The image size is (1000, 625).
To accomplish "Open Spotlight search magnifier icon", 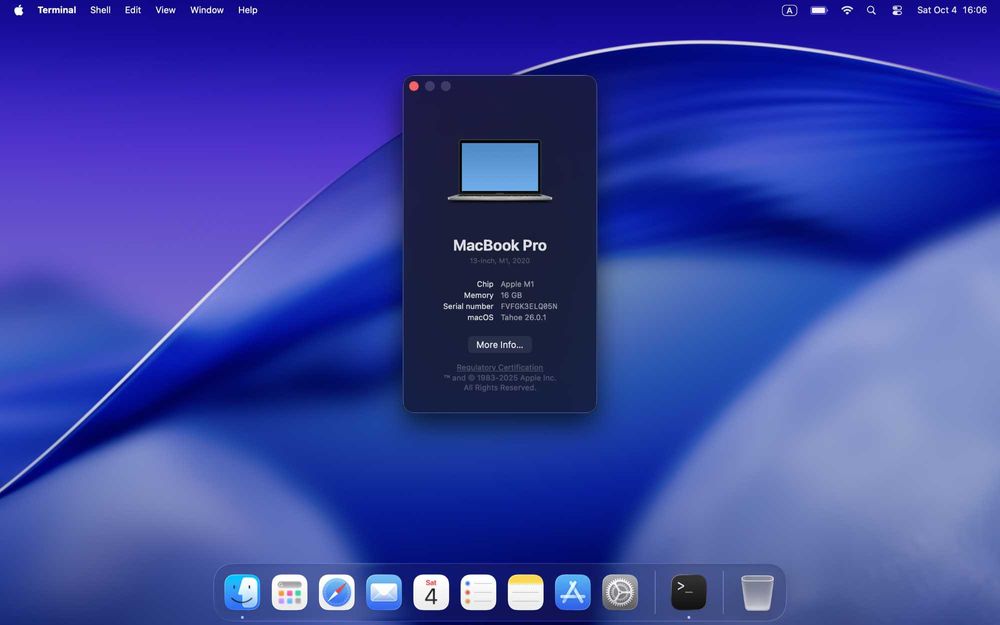I will pyautogui.click(x=871, y=10).
